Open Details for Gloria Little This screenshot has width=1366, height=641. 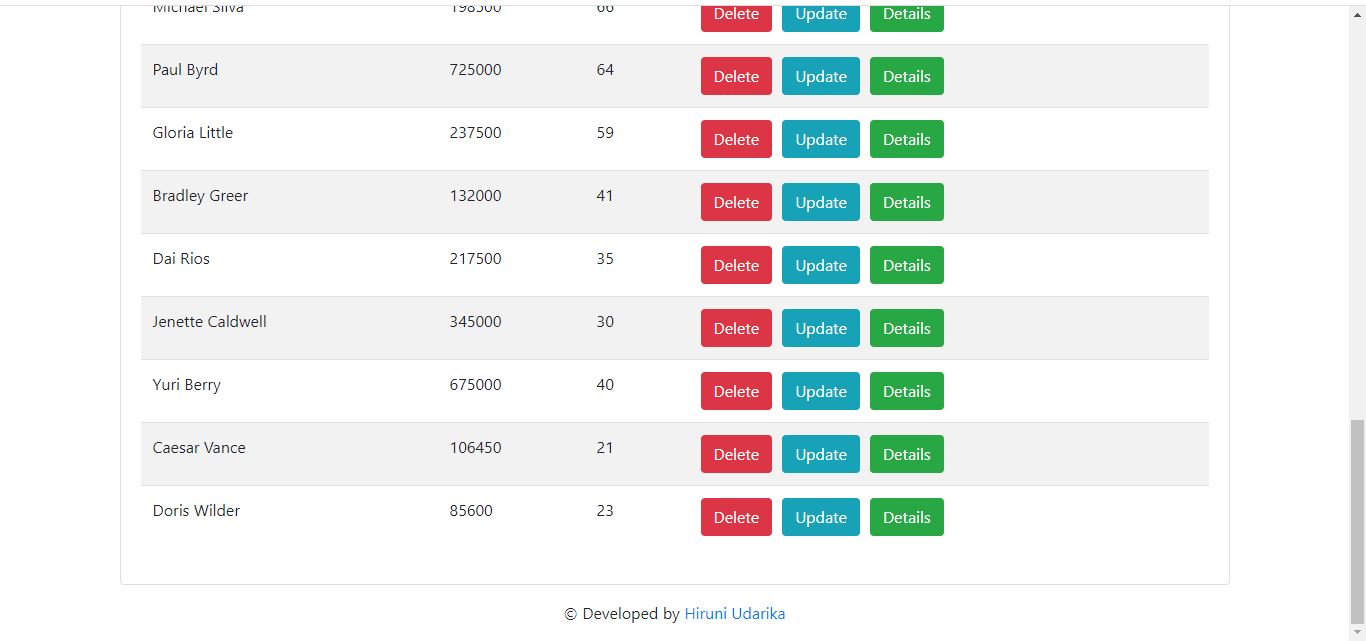[907, 139]
